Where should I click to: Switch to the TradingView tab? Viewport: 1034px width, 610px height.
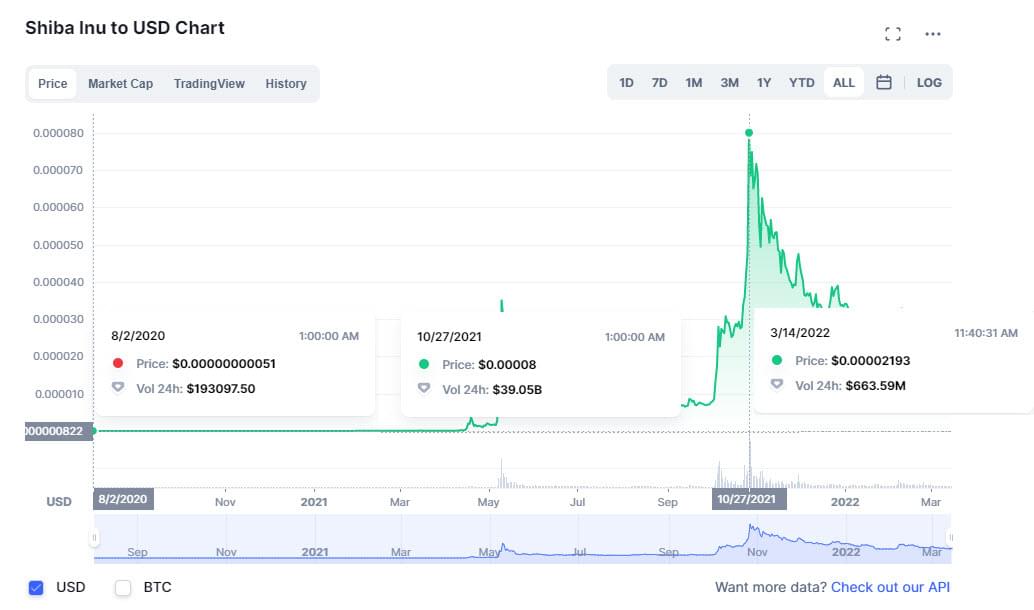[209, 84]
